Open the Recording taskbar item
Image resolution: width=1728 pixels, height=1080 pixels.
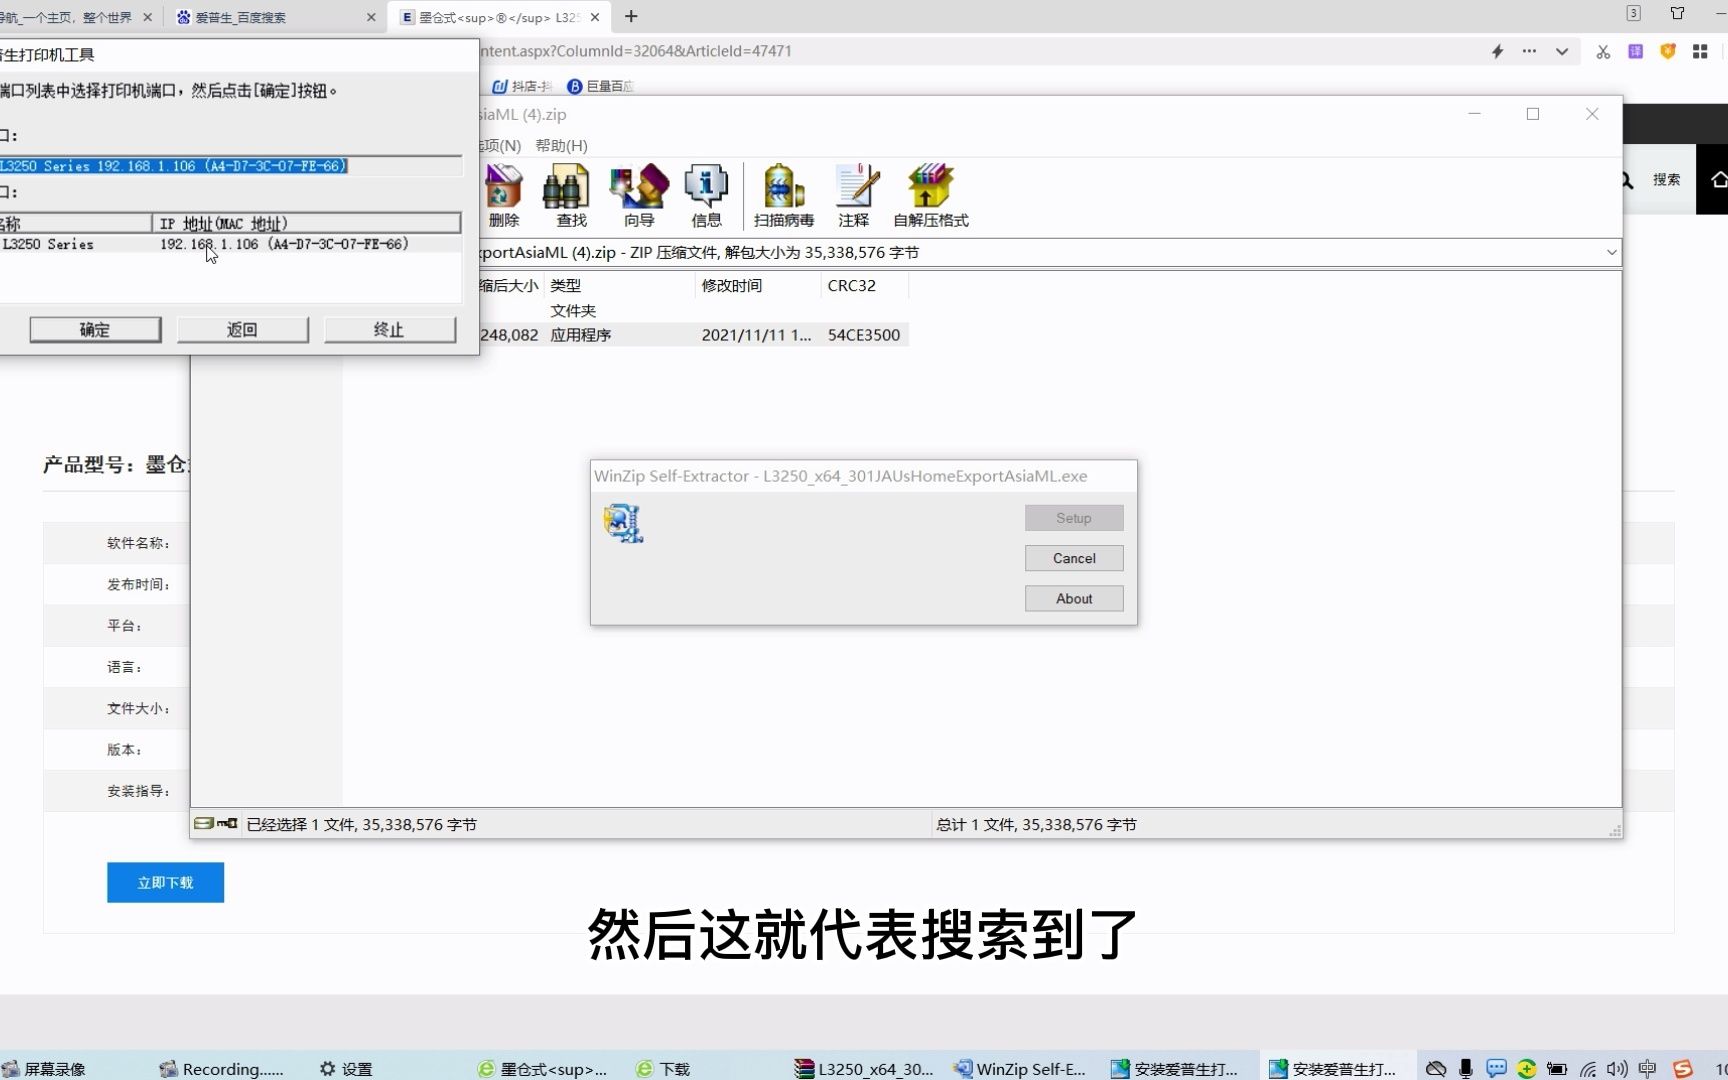222,1069
